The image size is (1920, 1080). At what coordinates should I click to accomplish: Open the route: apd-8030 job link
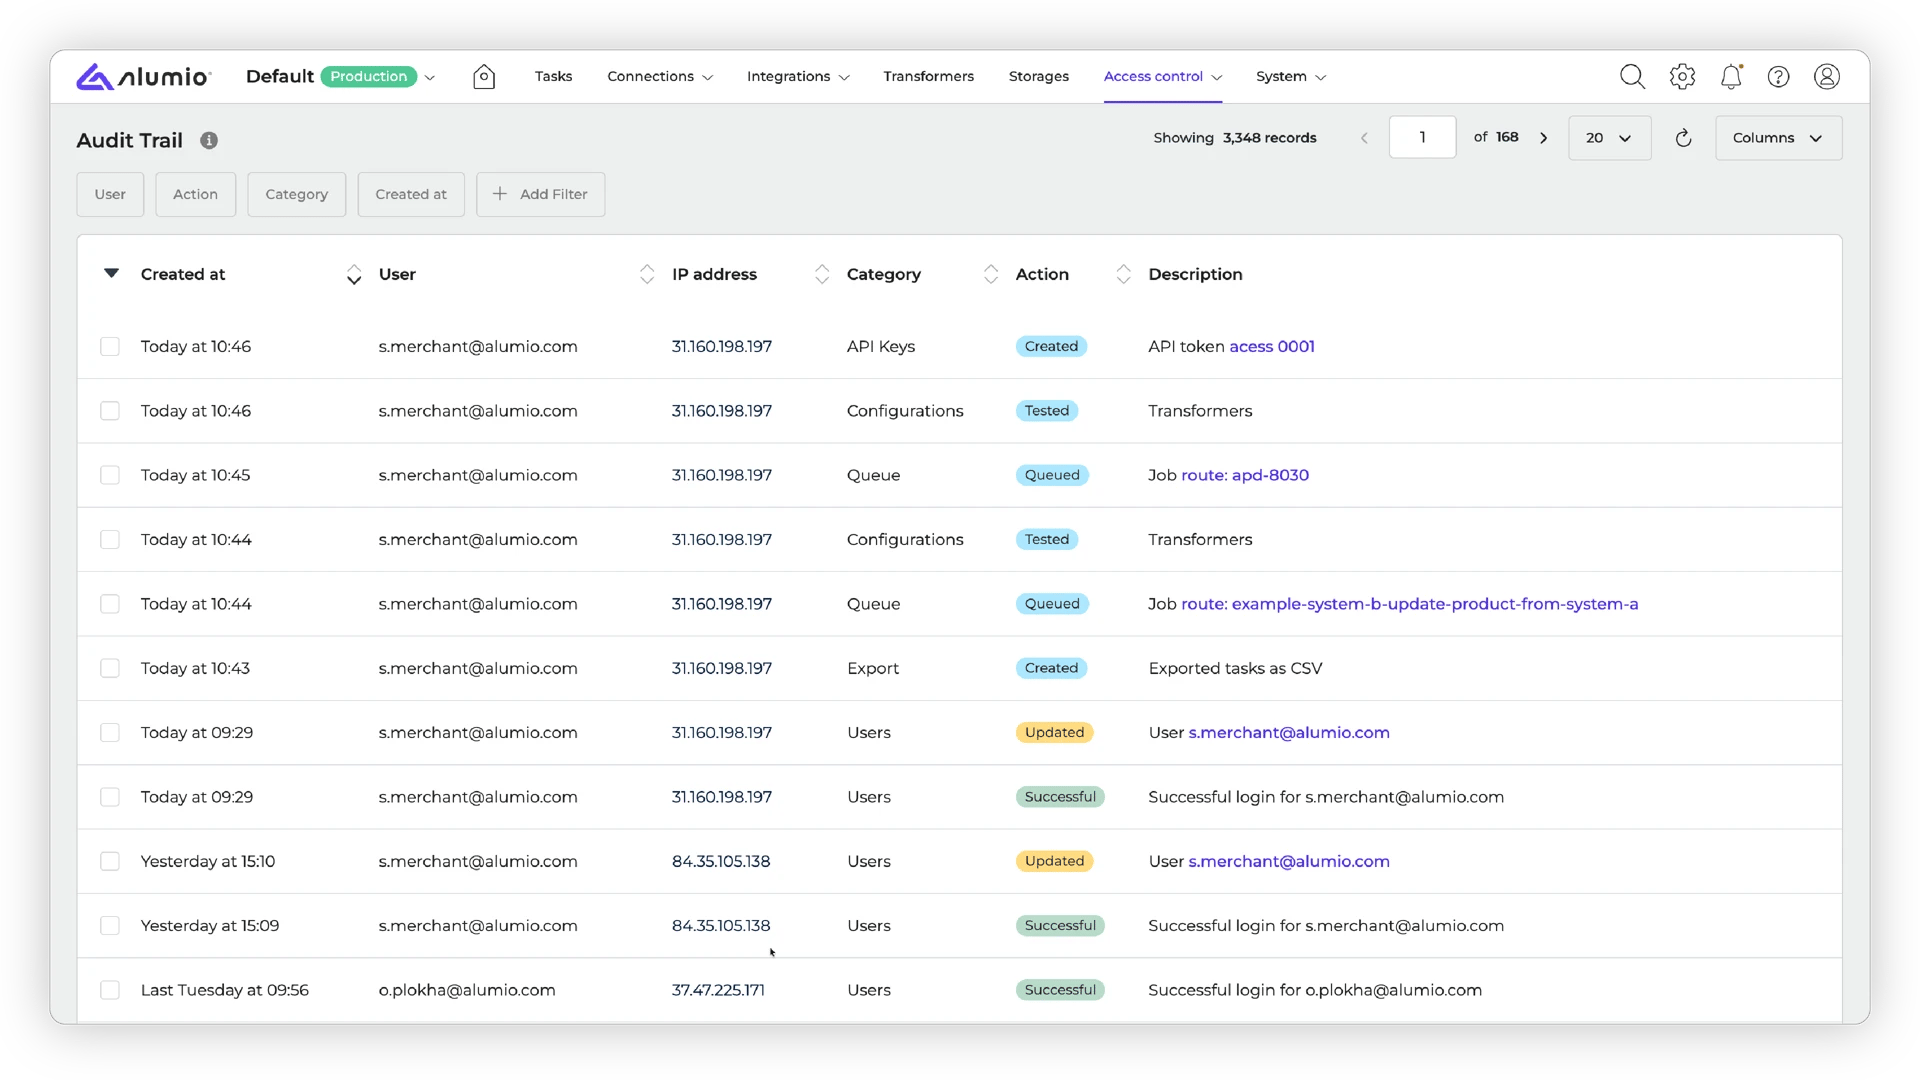pos(1245,476)
